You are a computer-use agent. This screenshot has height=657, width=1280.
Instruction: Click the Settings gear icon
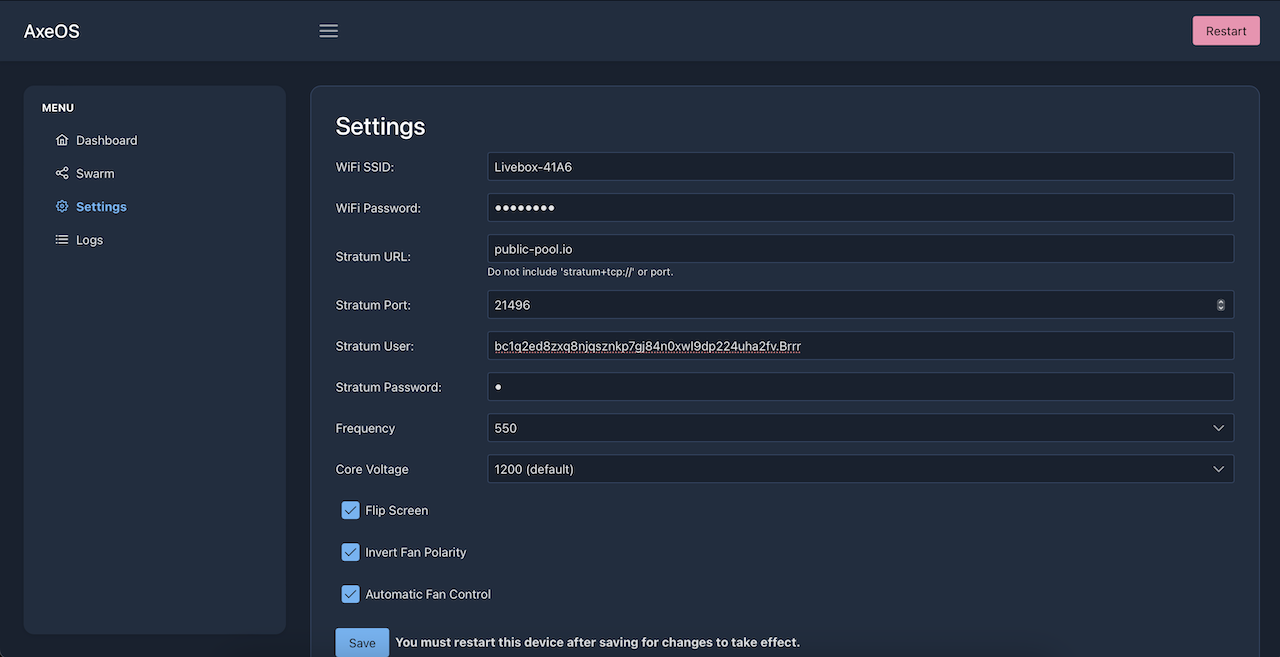click(x=62, y=206)
